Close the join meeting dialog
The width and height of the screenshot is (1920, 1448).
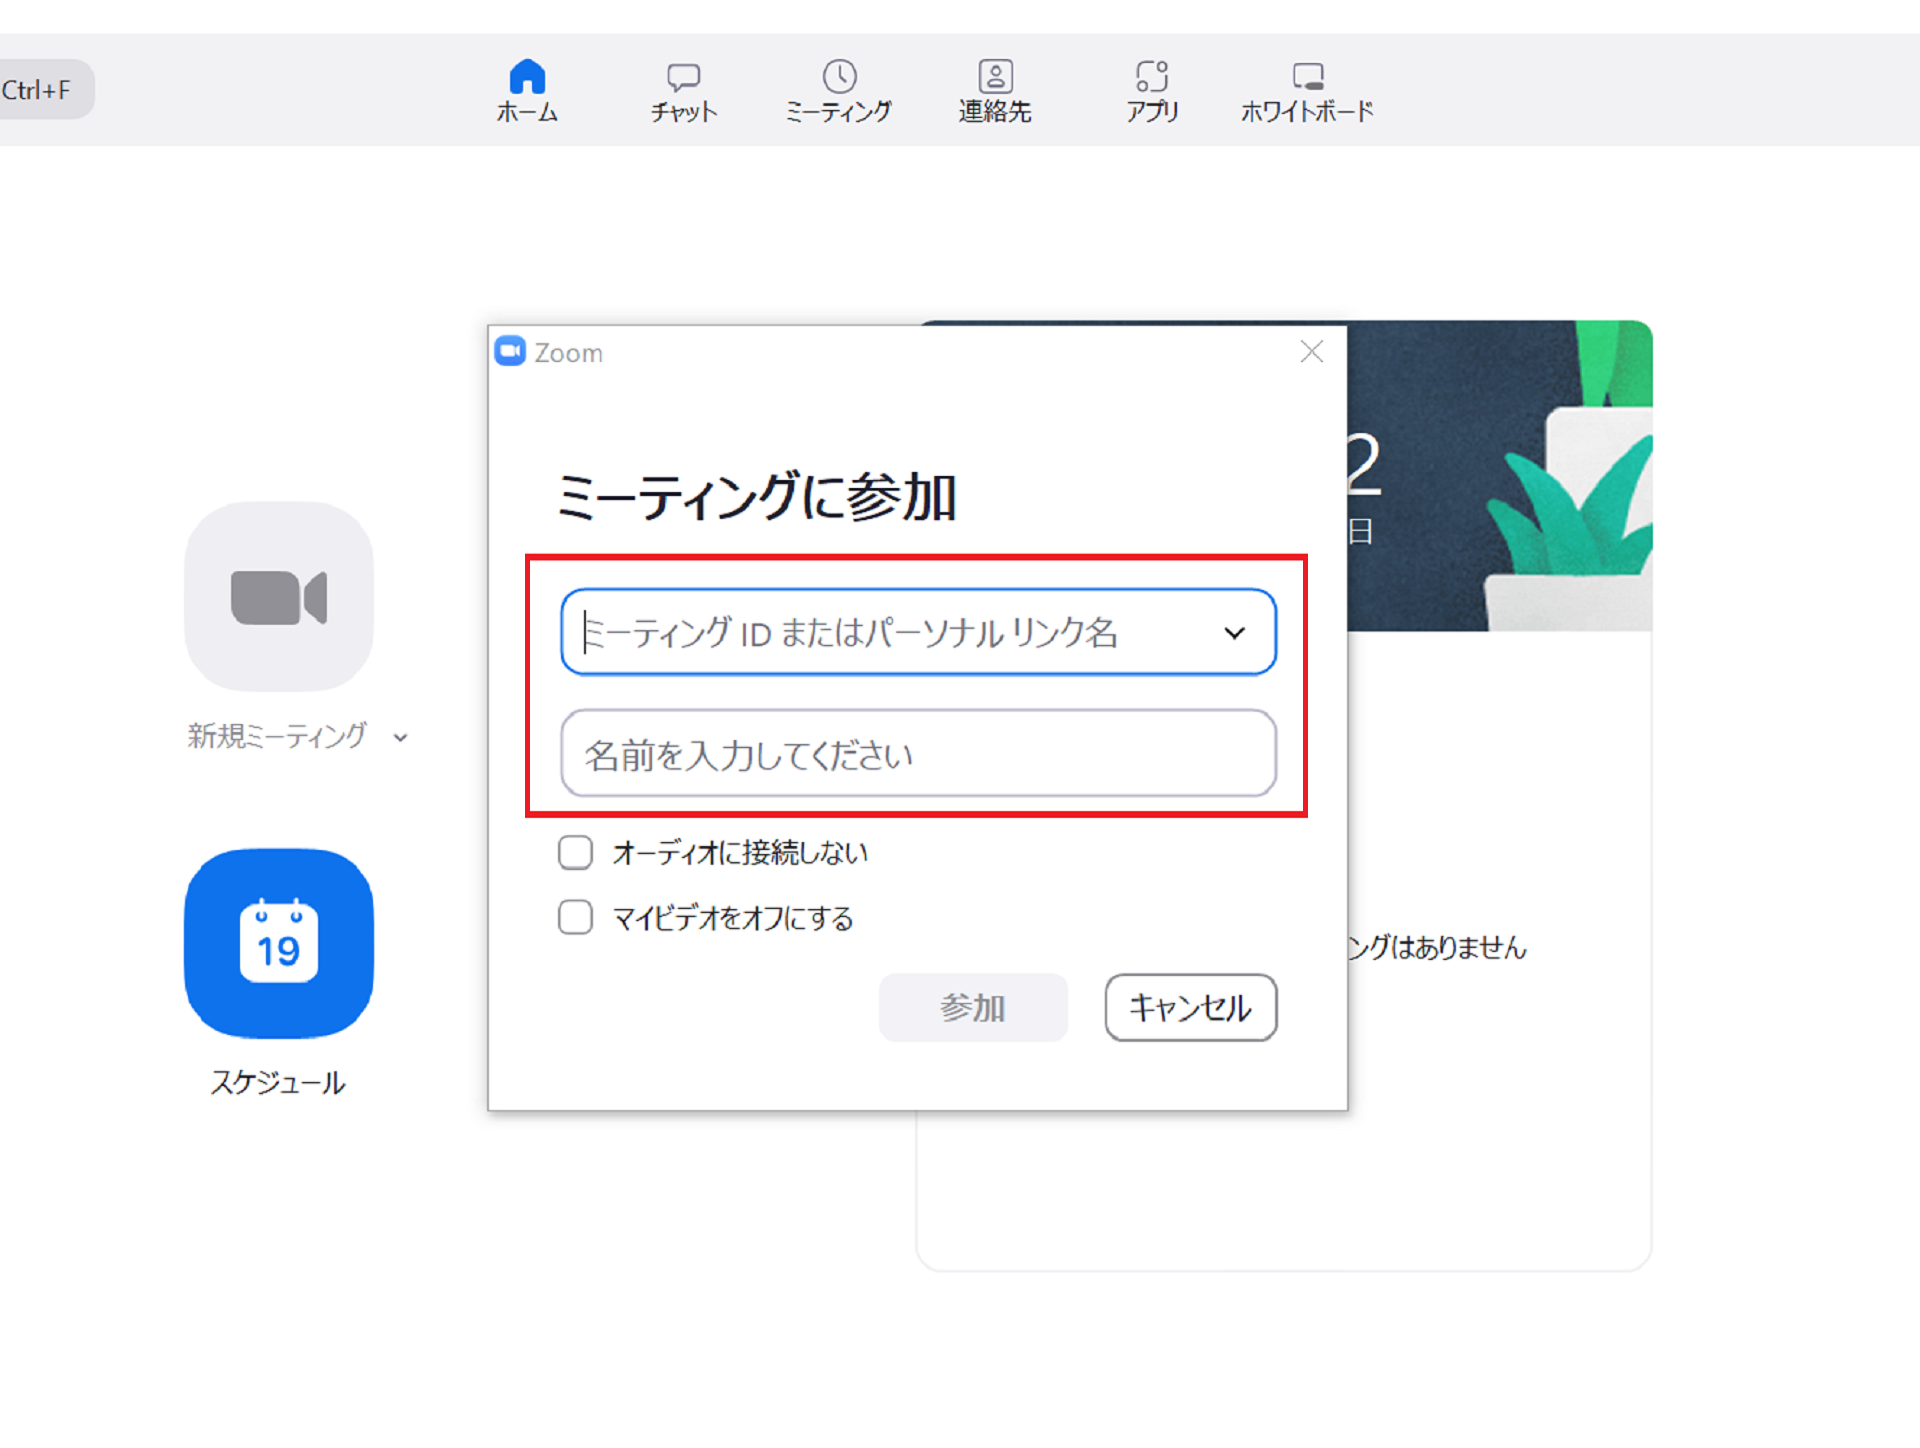point(1311,351)
